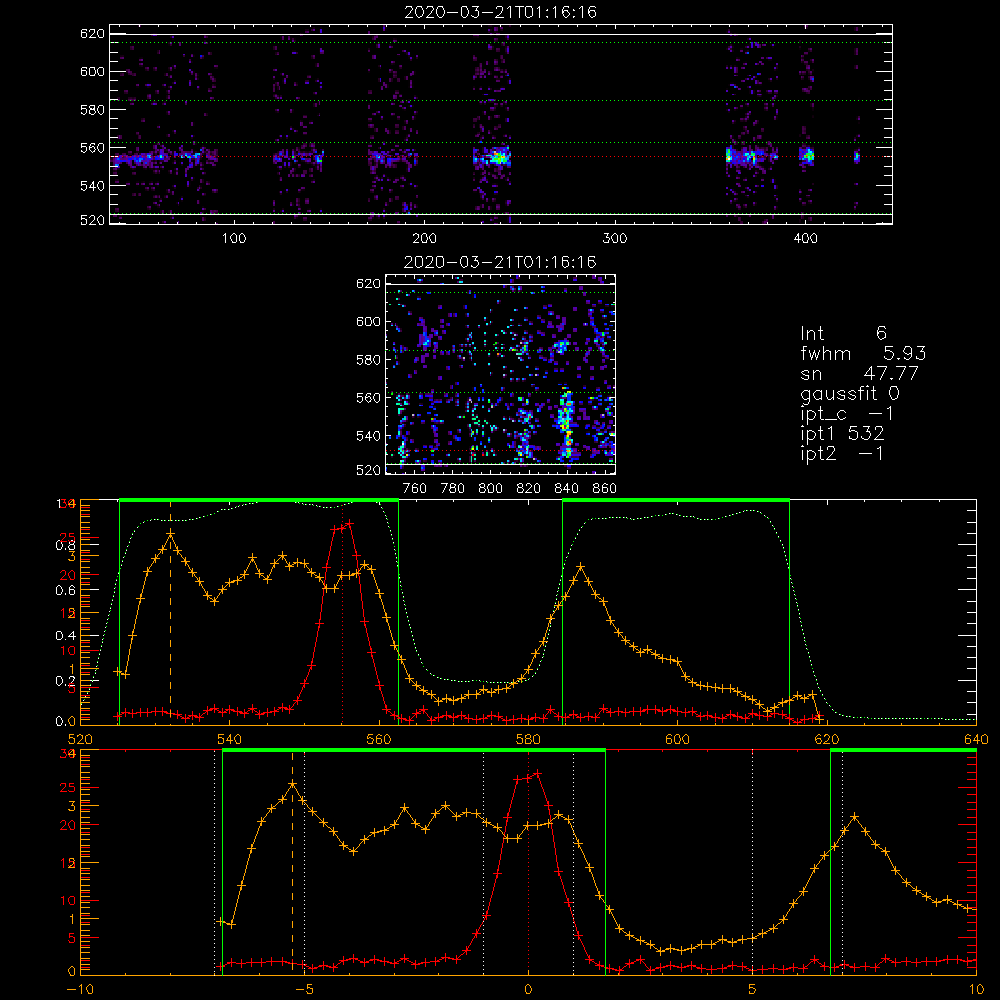The width and height of the screenshot is (1000, 1000).
Task: Click the red curve's peak in the -10 to 10 plot
Action: (x=538, y=774)
